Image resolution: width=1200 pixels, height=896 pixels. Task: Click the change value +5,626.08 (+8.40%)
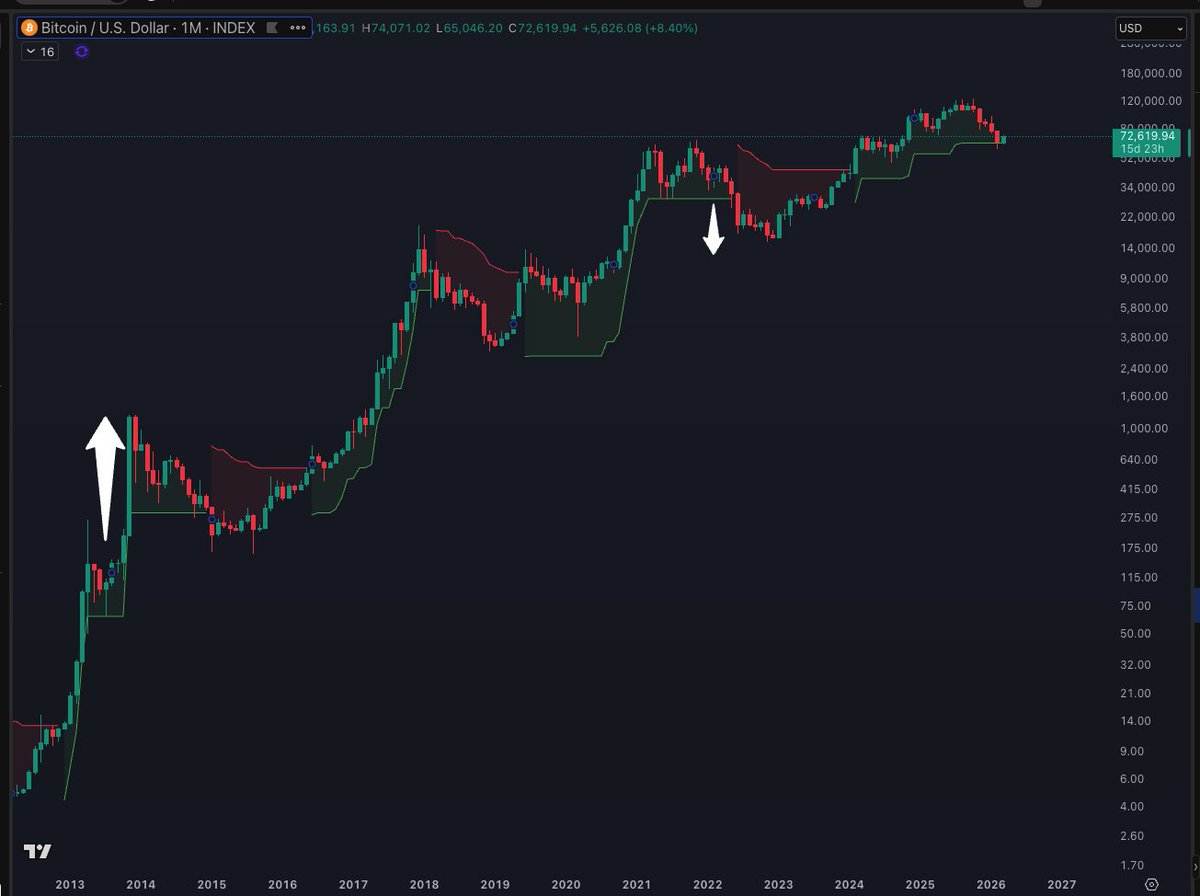pyautogui.click(x=641, y=28)
